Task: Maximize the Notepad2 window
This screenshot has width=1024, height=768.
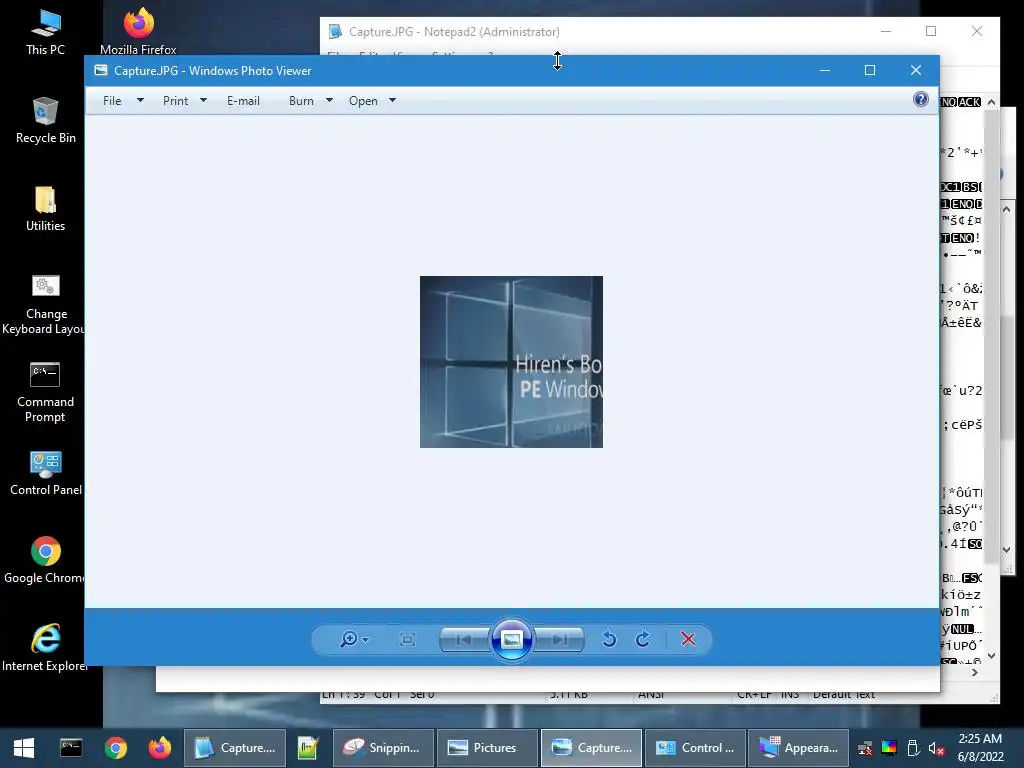Action: click(931, 31)
